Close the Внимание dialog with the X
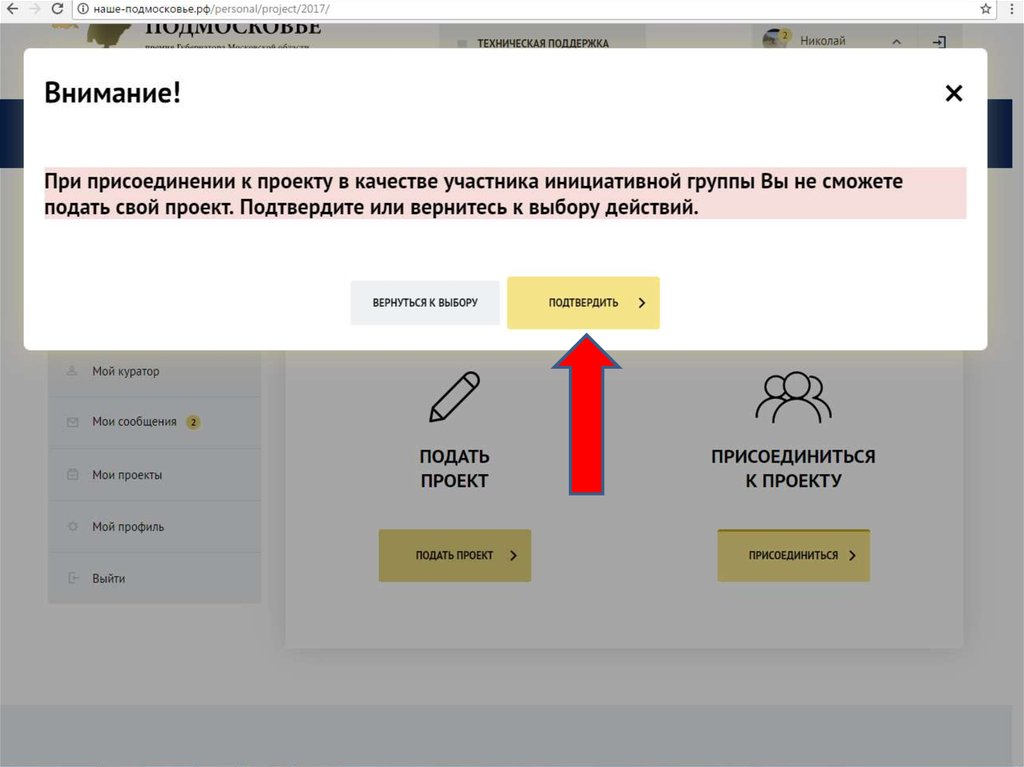This screenshot has width=1024, height=767. click(953, 93)
